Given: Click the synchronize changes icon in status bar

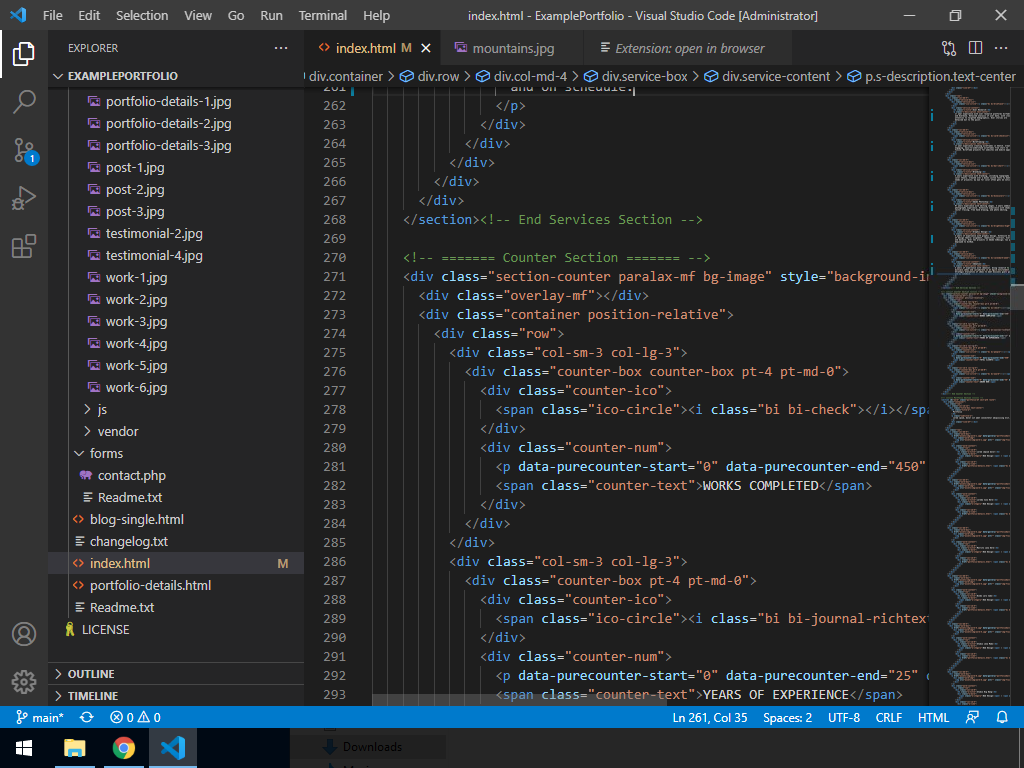Looking at the screenshot, I should pyautogui.click(x=87, y=717).
